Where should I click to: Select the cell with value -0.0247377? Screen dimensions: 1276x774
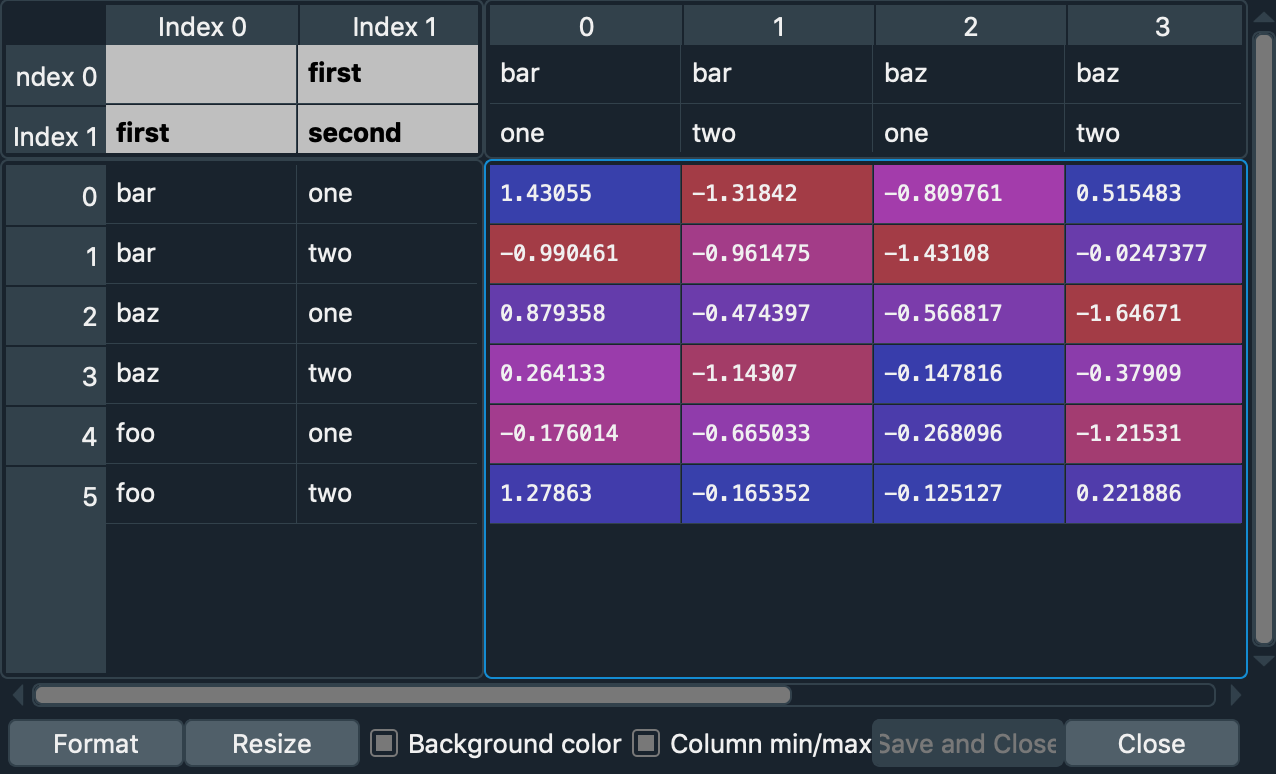(1153, 254)
